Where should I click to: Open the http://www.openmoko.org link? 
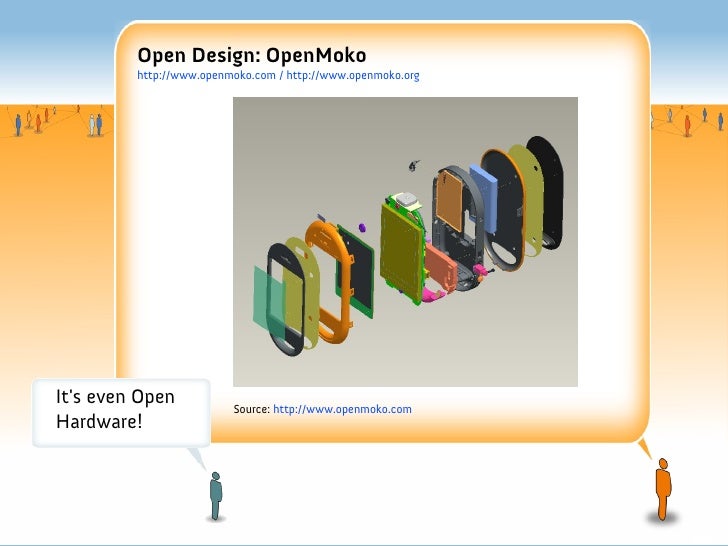click(353, 75)
